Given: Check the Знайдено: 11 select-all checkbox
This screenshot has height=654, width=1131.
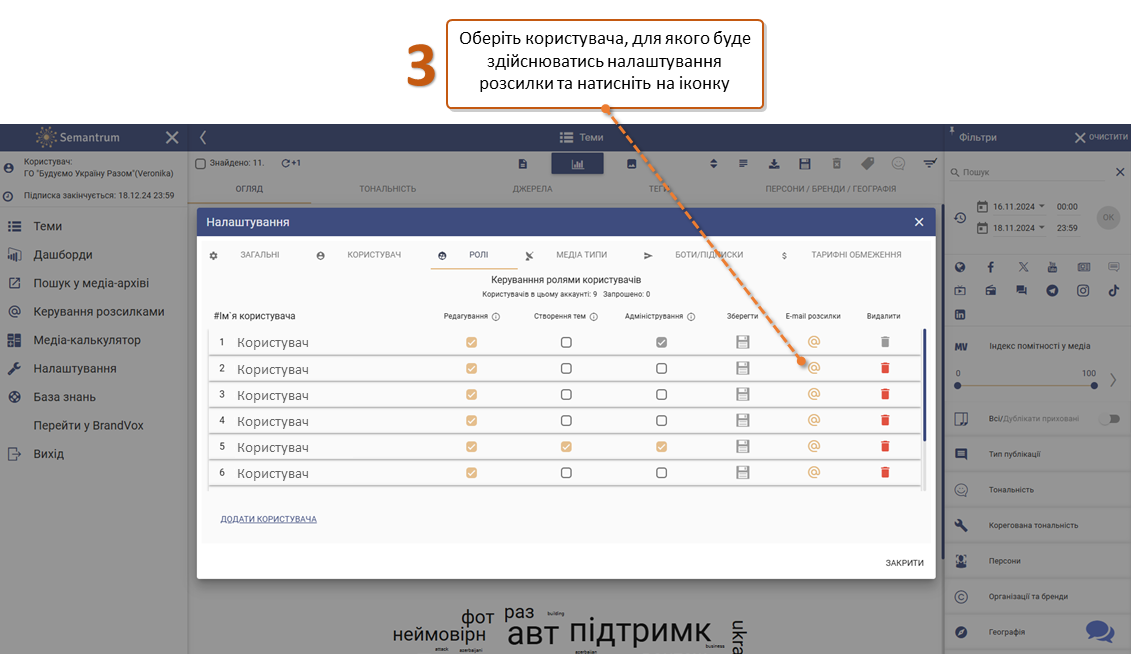Looking at the screenshot, I should click(x=201, y=164).
